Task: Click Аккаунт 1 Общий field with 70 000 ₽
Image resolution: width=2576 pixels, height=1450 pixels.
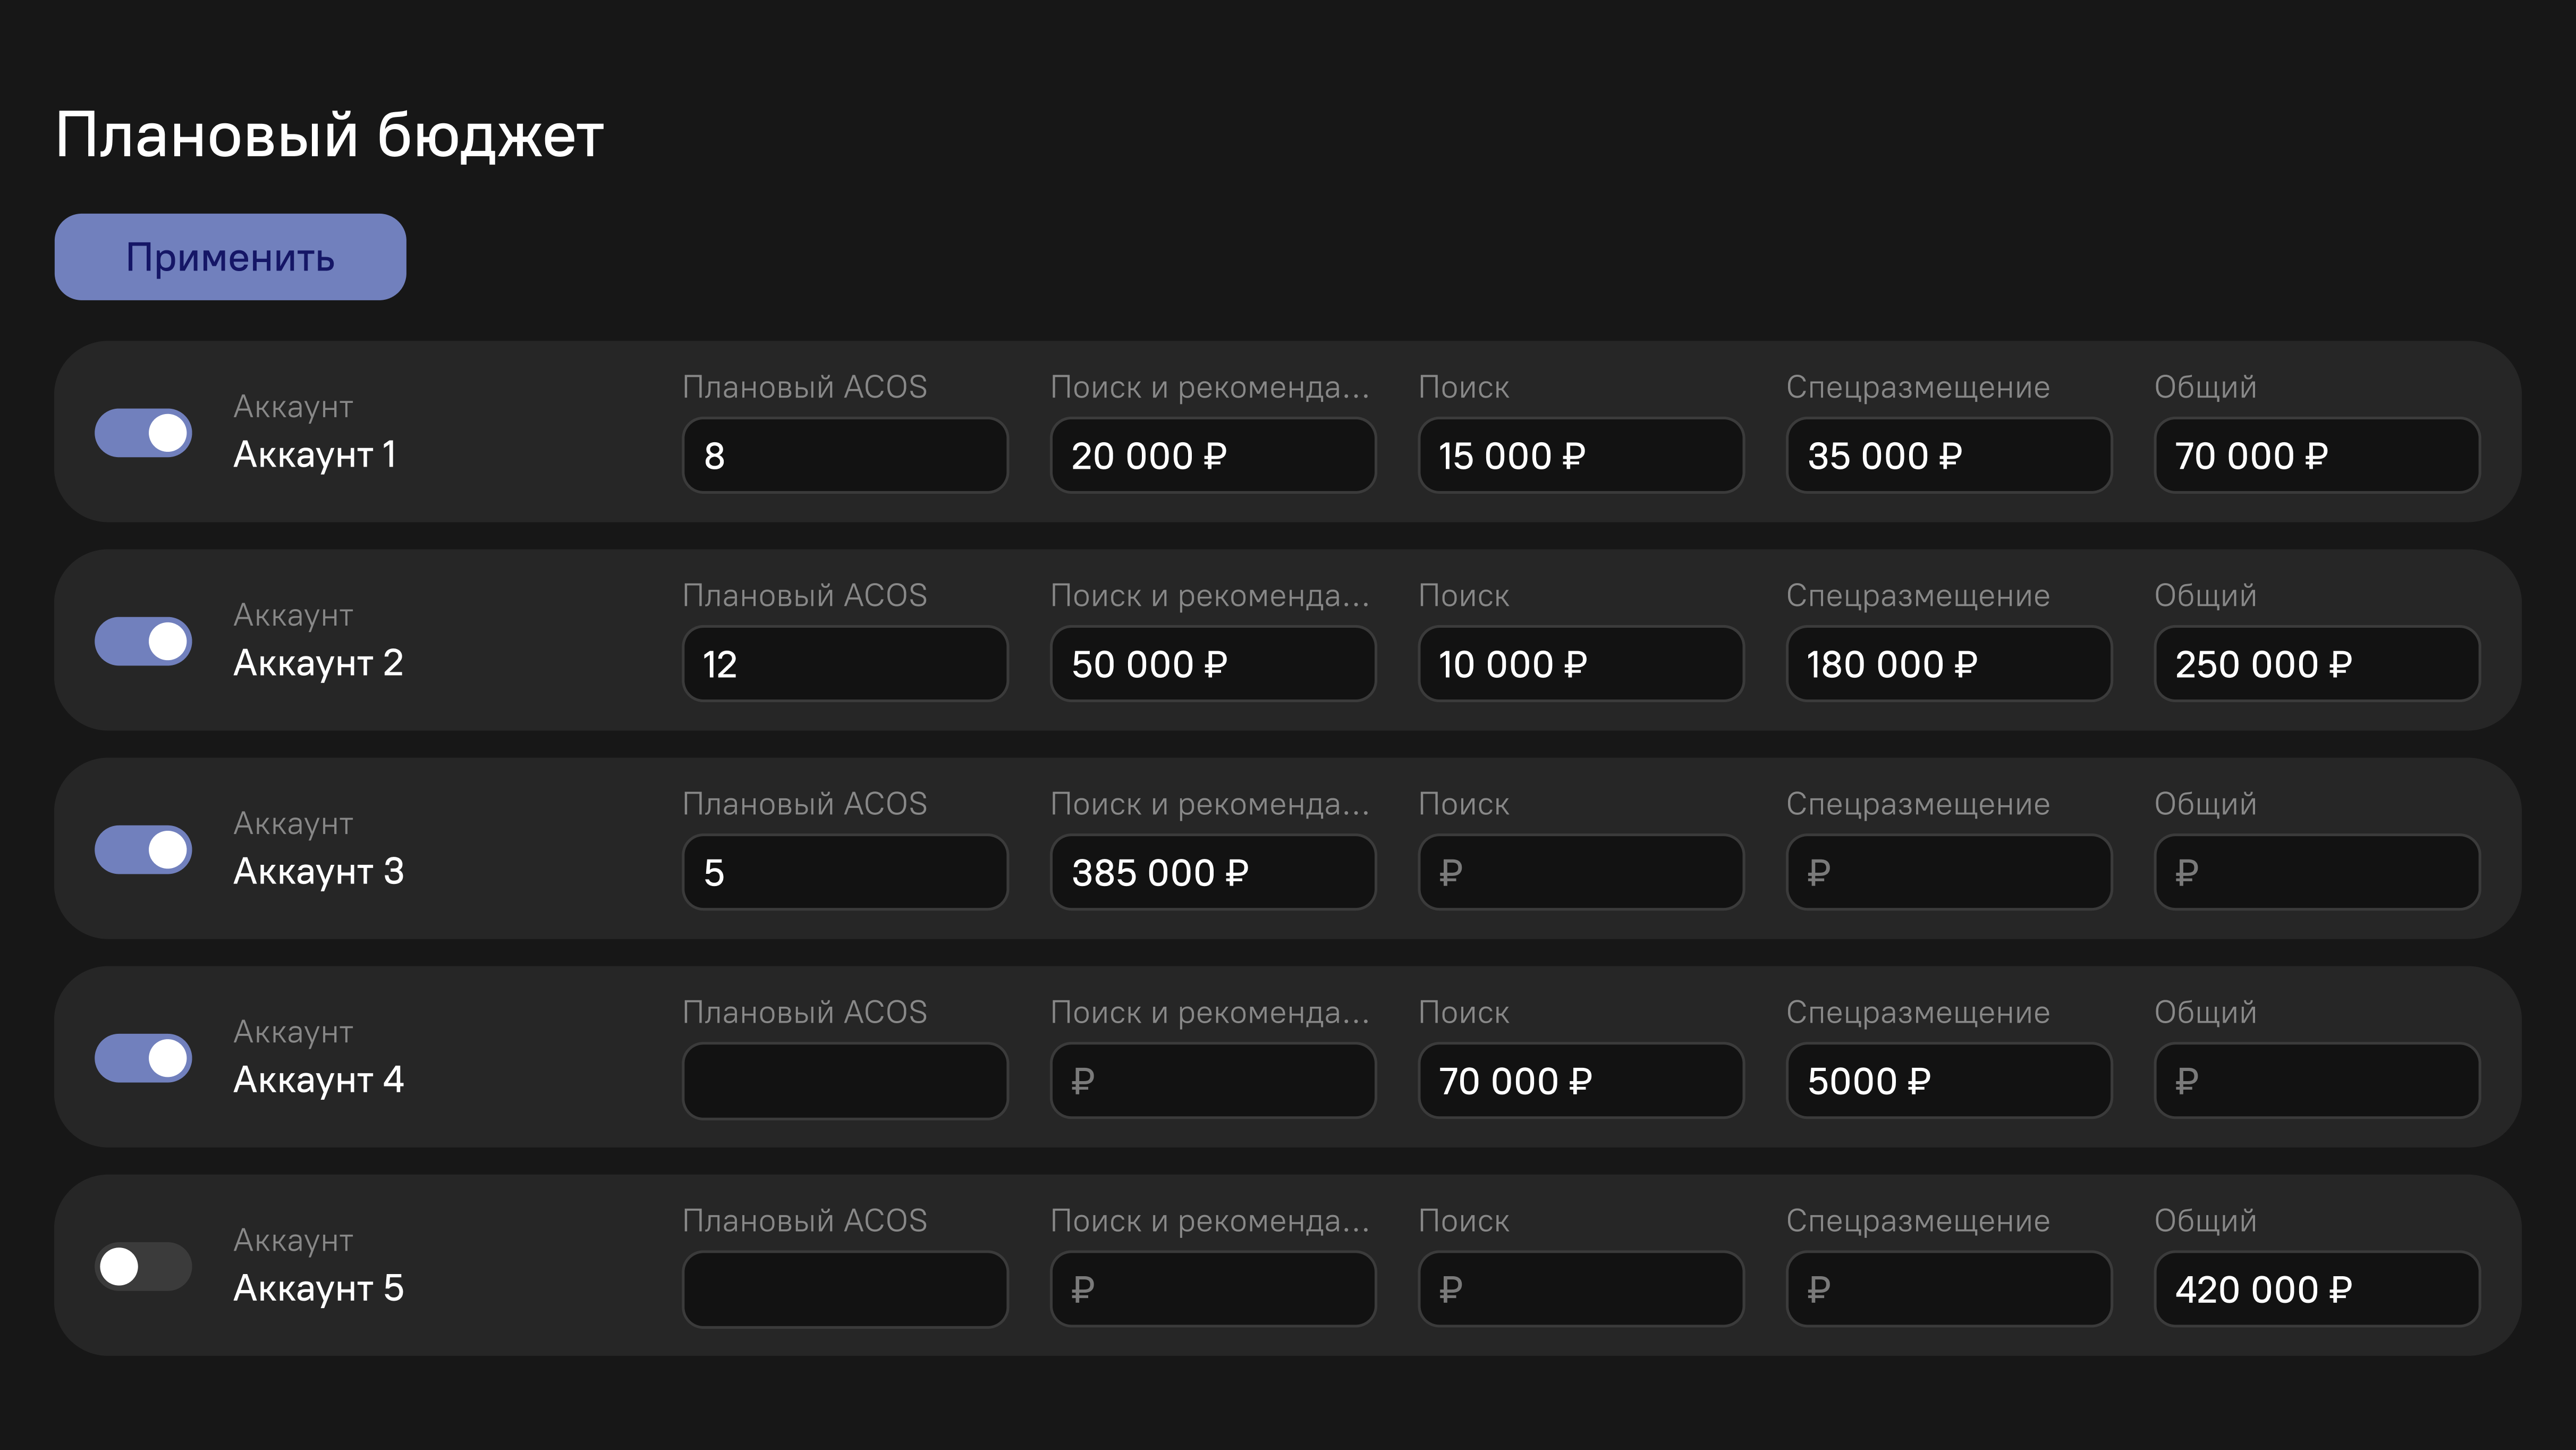Action: [x=2316, y=456]
